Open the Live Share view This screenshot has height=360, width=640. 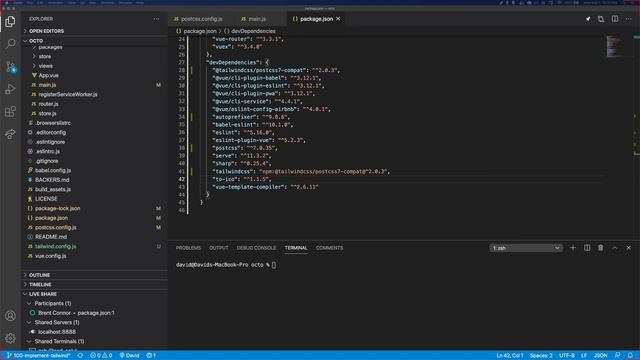10,133
